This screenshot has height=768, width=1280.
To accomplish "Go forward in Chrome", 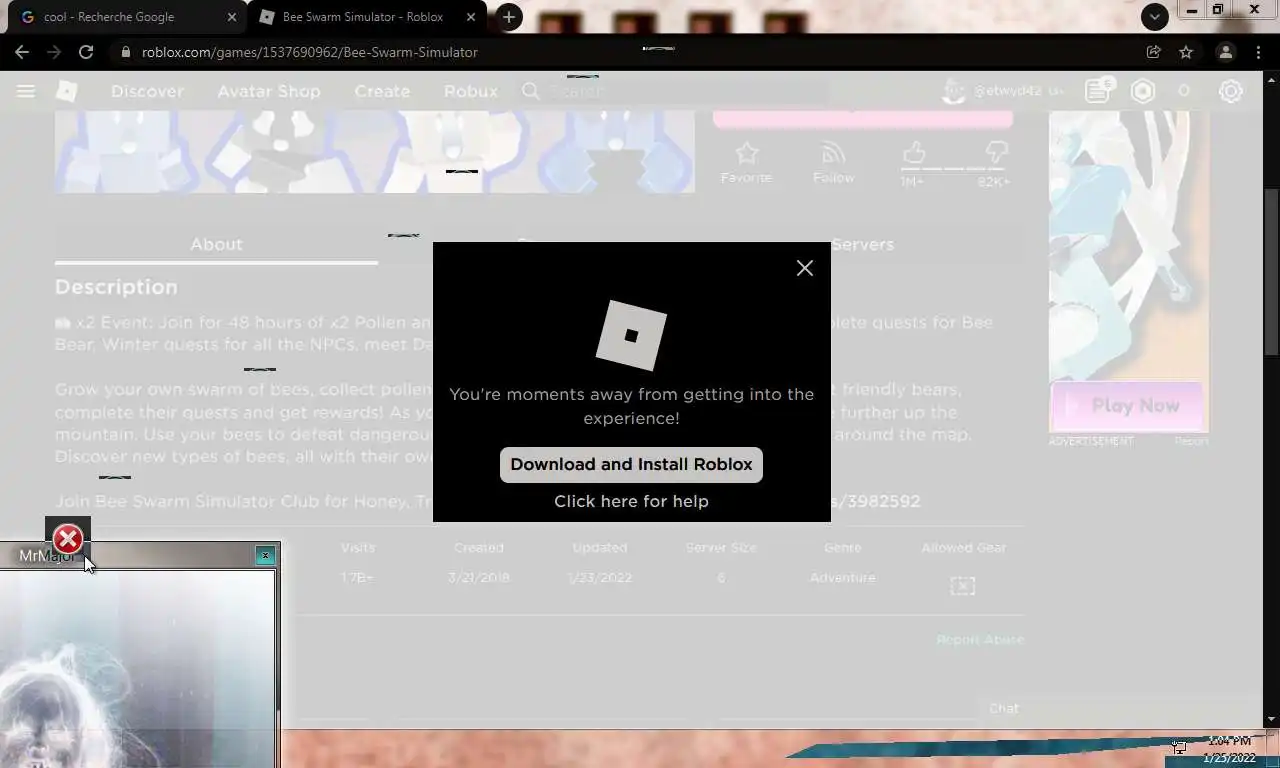I will pyautogui.click(x=54, y=52).
